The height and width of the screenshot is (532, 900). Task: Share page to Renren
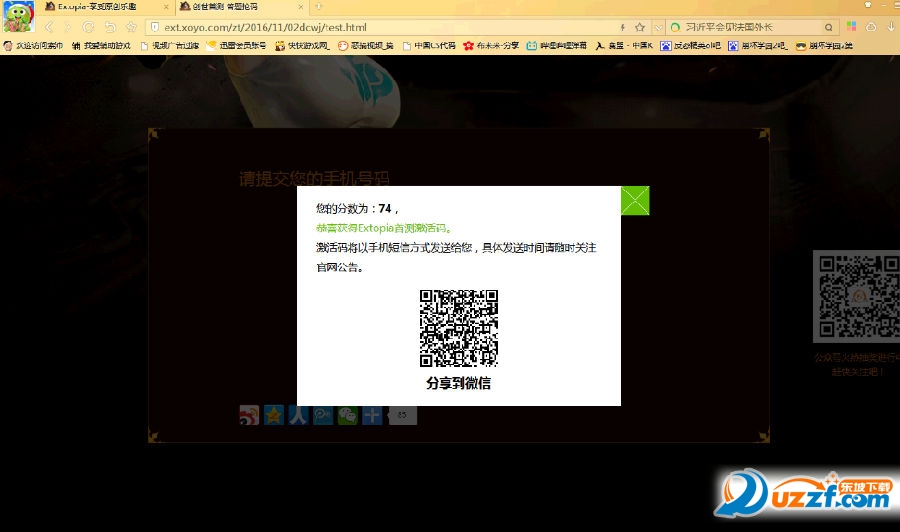(x=298, y=415)
